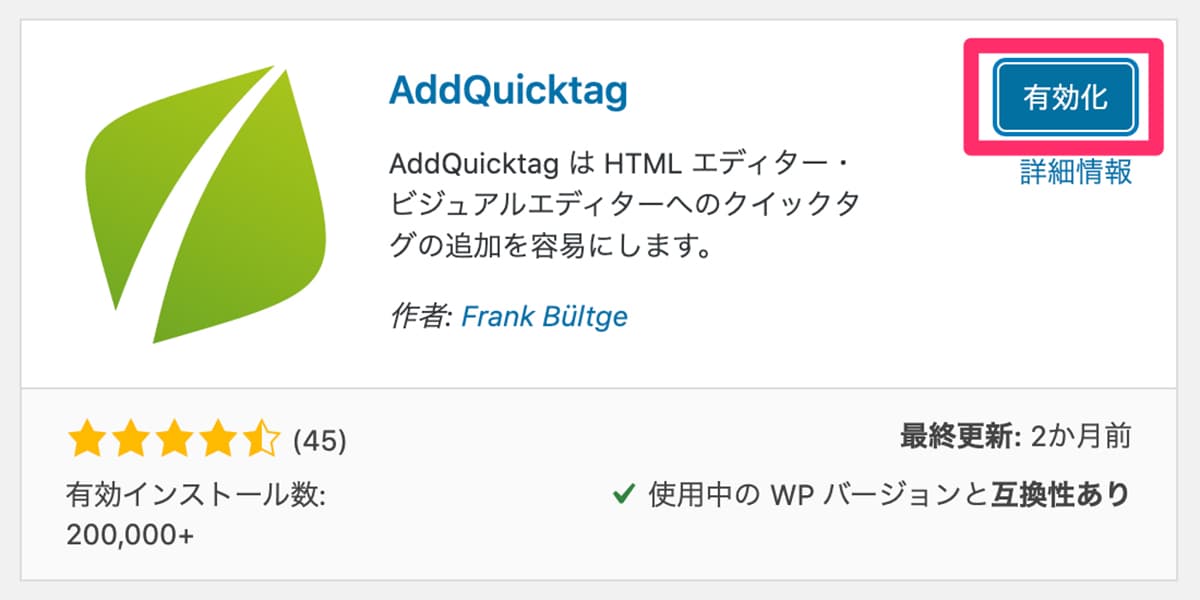Screen dimensions: 1200x600
Task: Click the second yellow rating star
Action: 130,439
